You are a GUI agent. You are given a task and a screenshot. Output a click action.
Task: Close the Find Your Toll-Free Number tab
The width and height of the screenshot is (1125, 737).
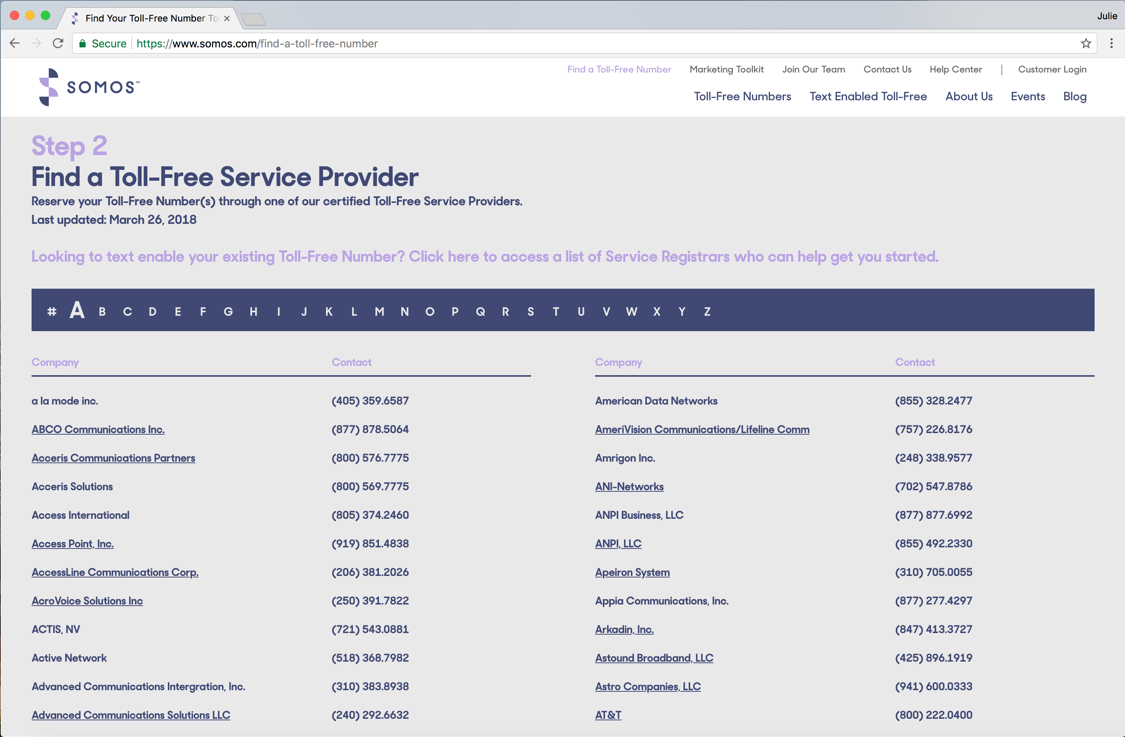coord(227,18)
